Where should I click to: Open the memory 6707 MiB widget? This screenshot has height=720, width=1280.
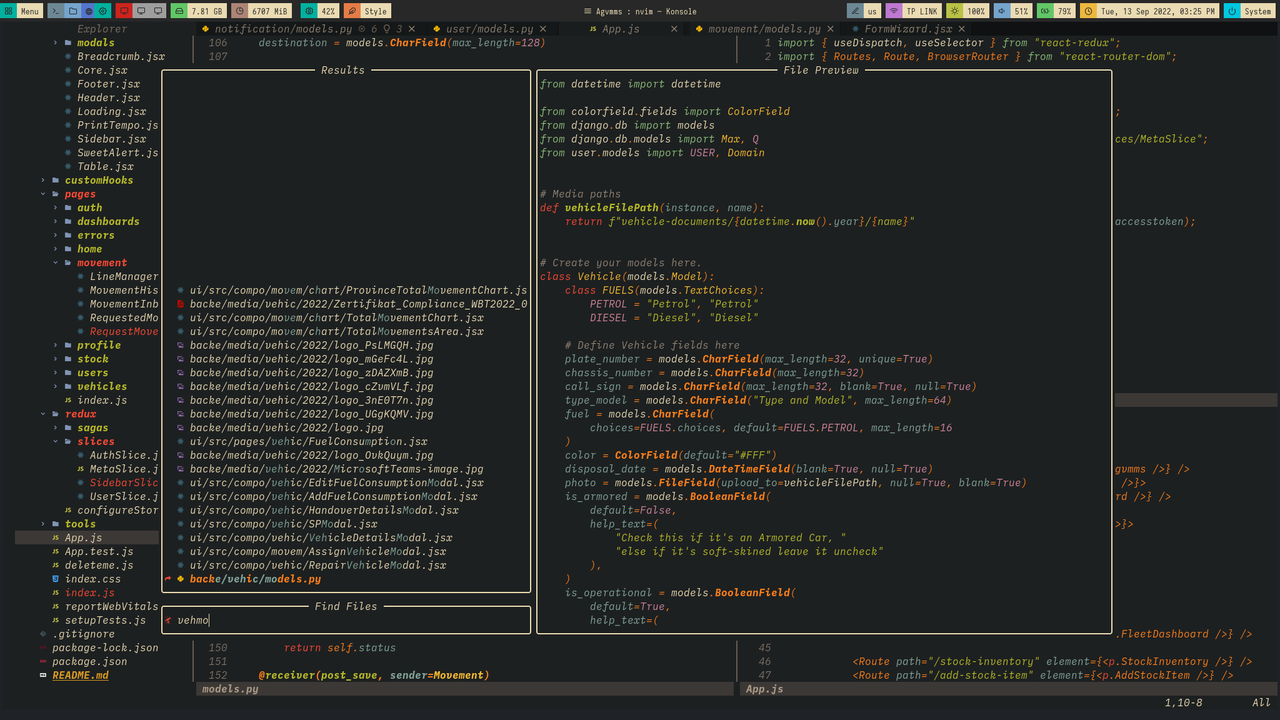[263, 11]
